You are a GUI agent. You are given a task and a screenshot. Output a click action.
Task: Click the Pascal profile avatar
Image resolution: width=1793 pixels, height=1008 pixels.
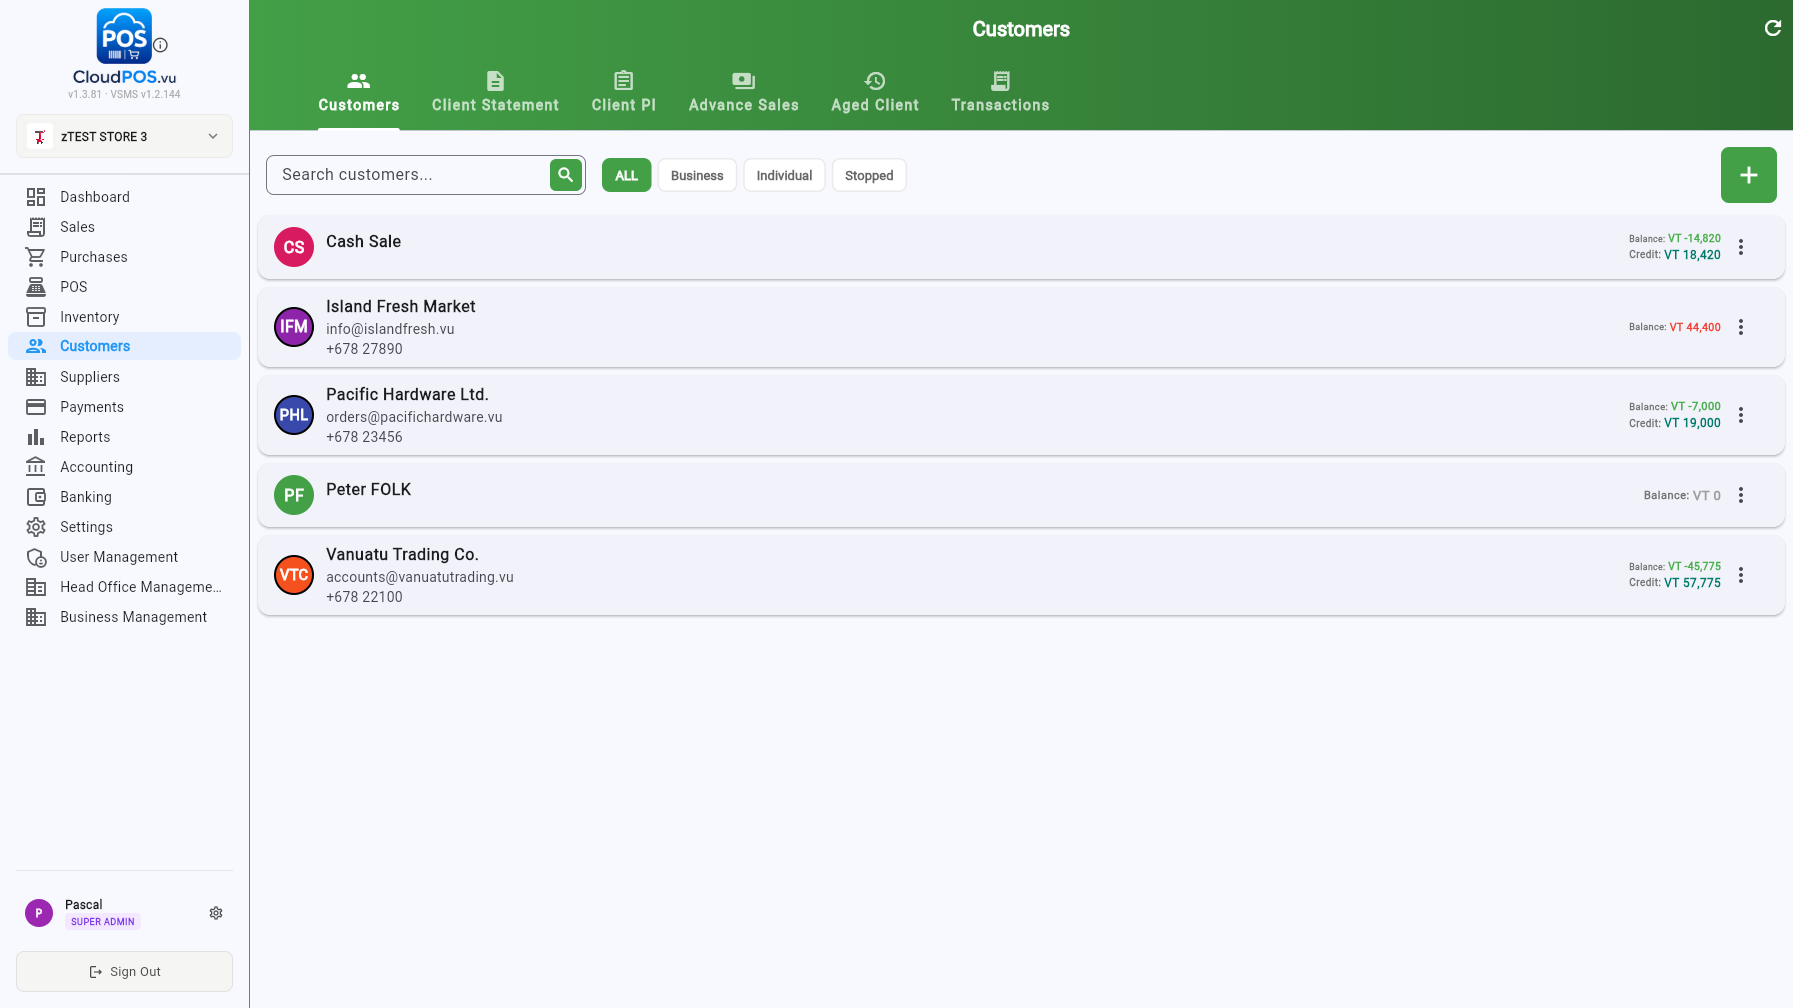tap(39, 913)
